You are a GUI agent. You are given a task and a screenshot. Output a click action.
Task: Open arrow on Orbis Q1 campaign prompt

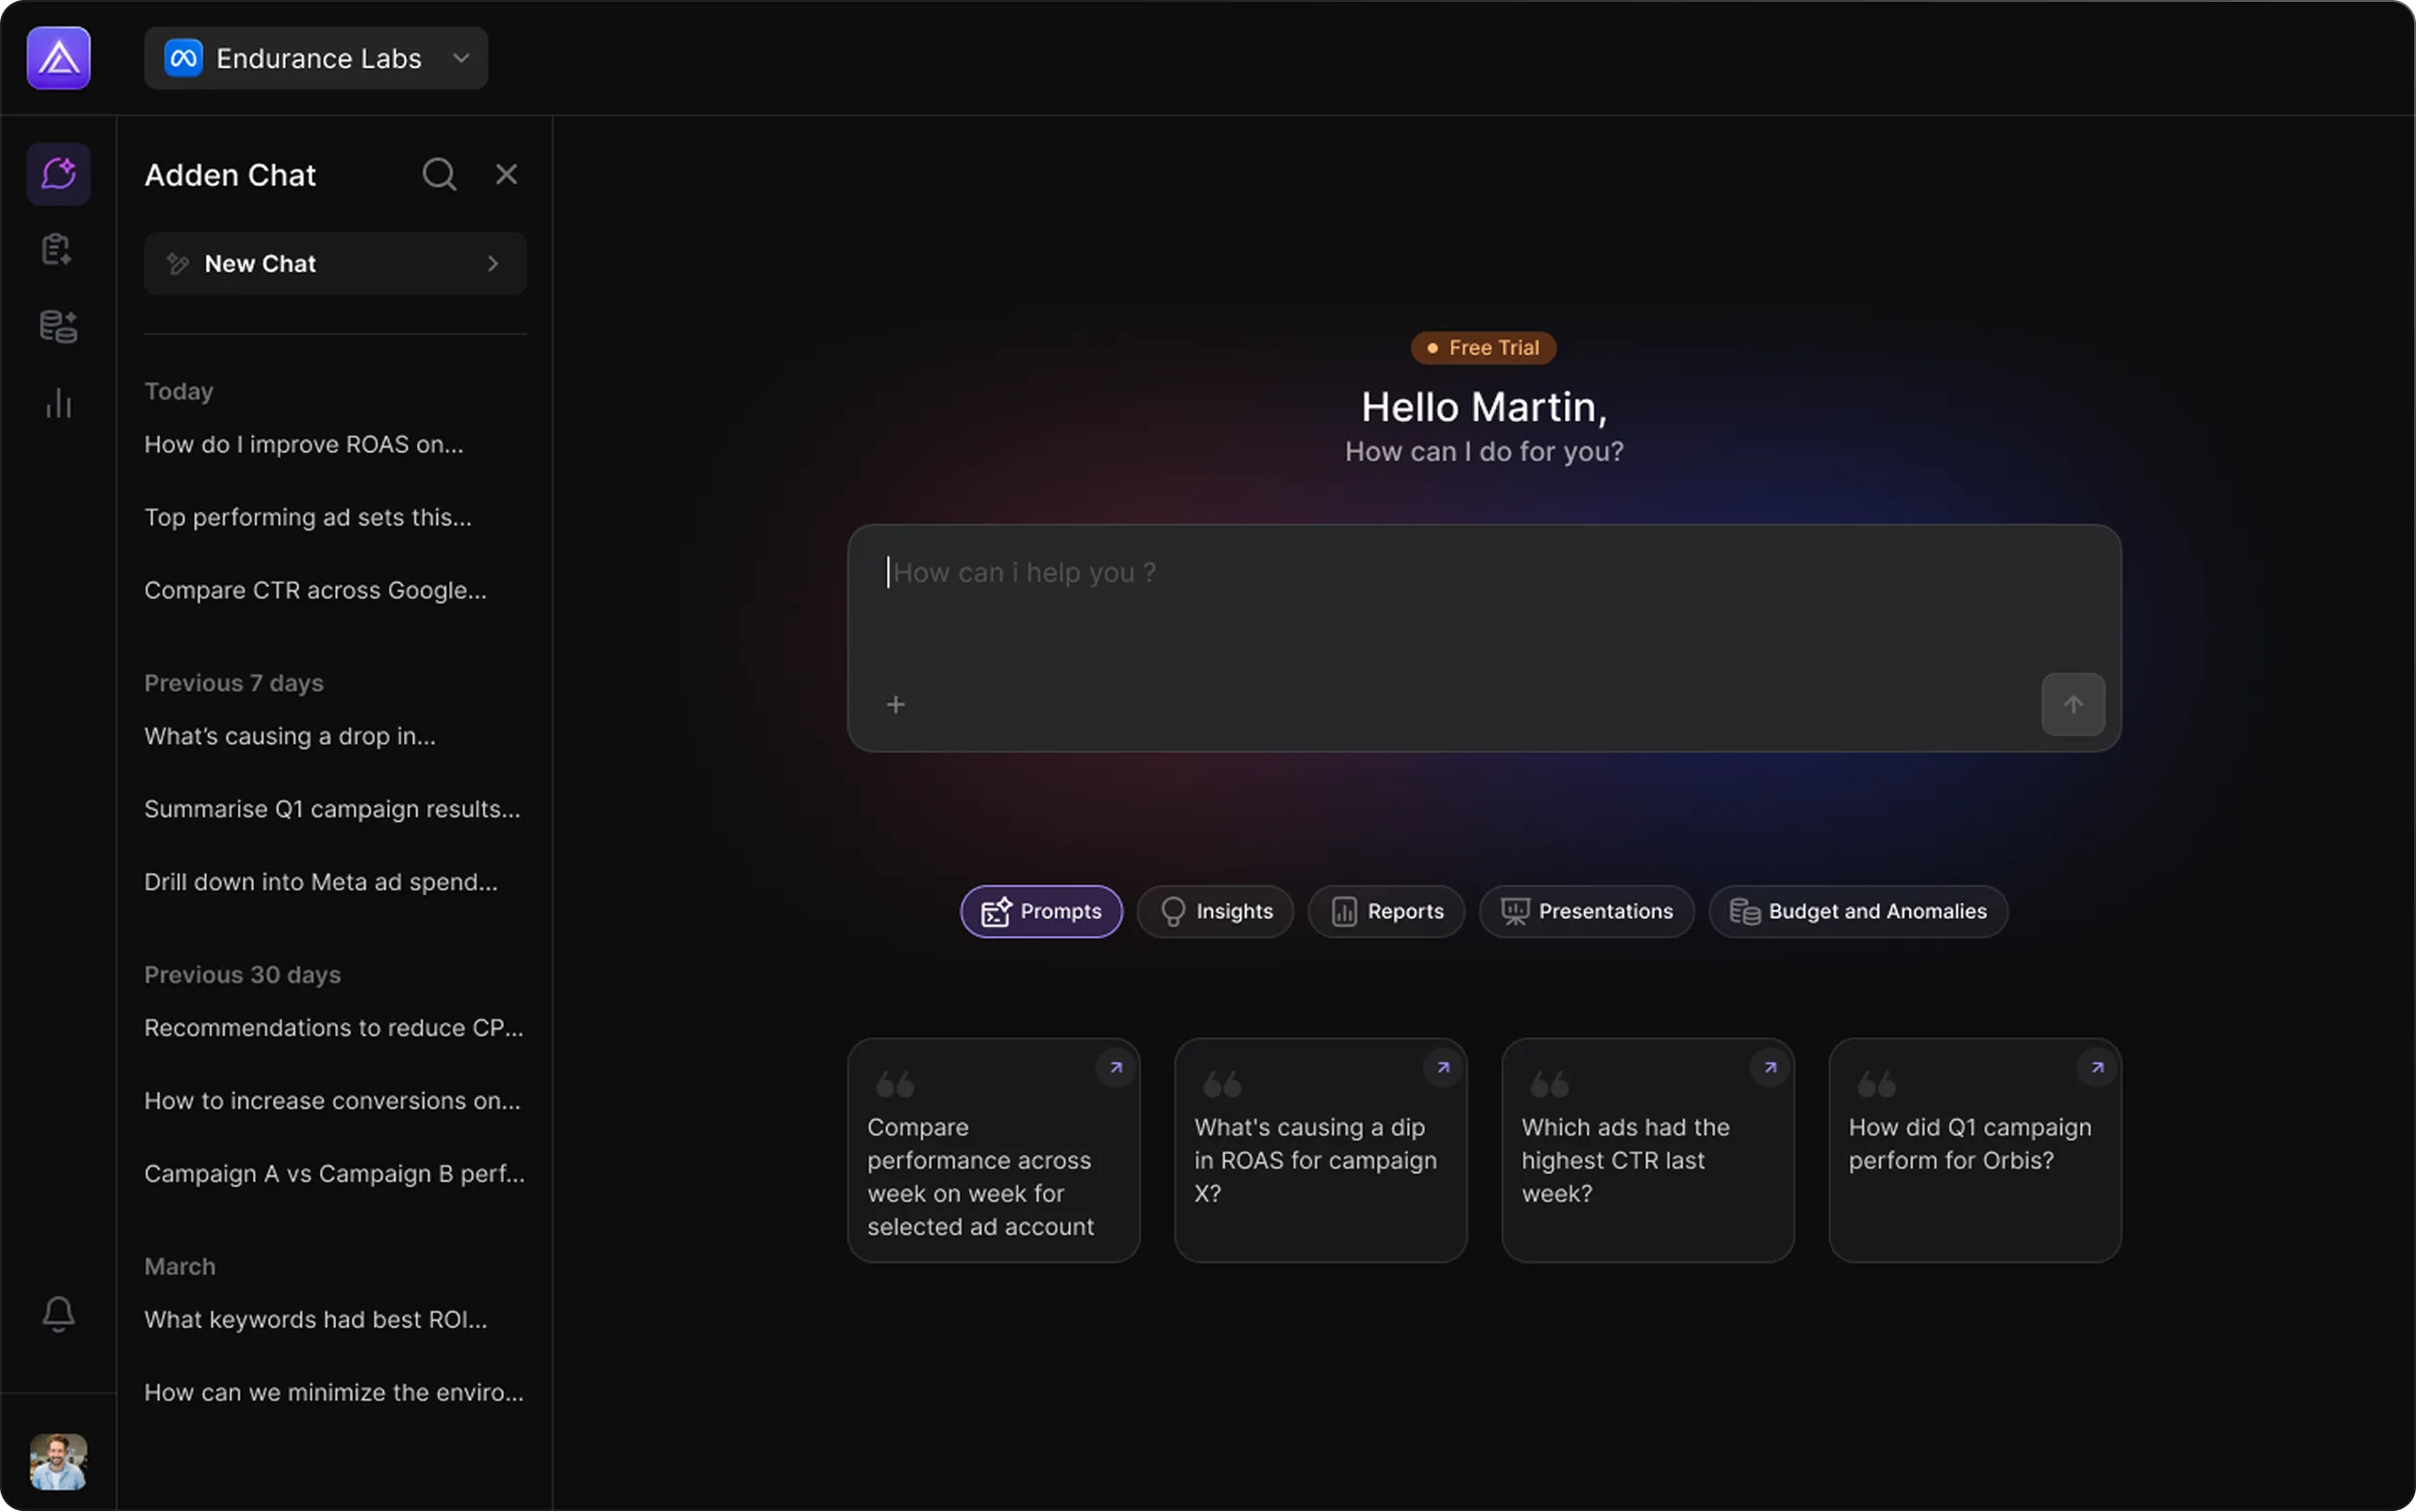[x=2097, y=1068]
